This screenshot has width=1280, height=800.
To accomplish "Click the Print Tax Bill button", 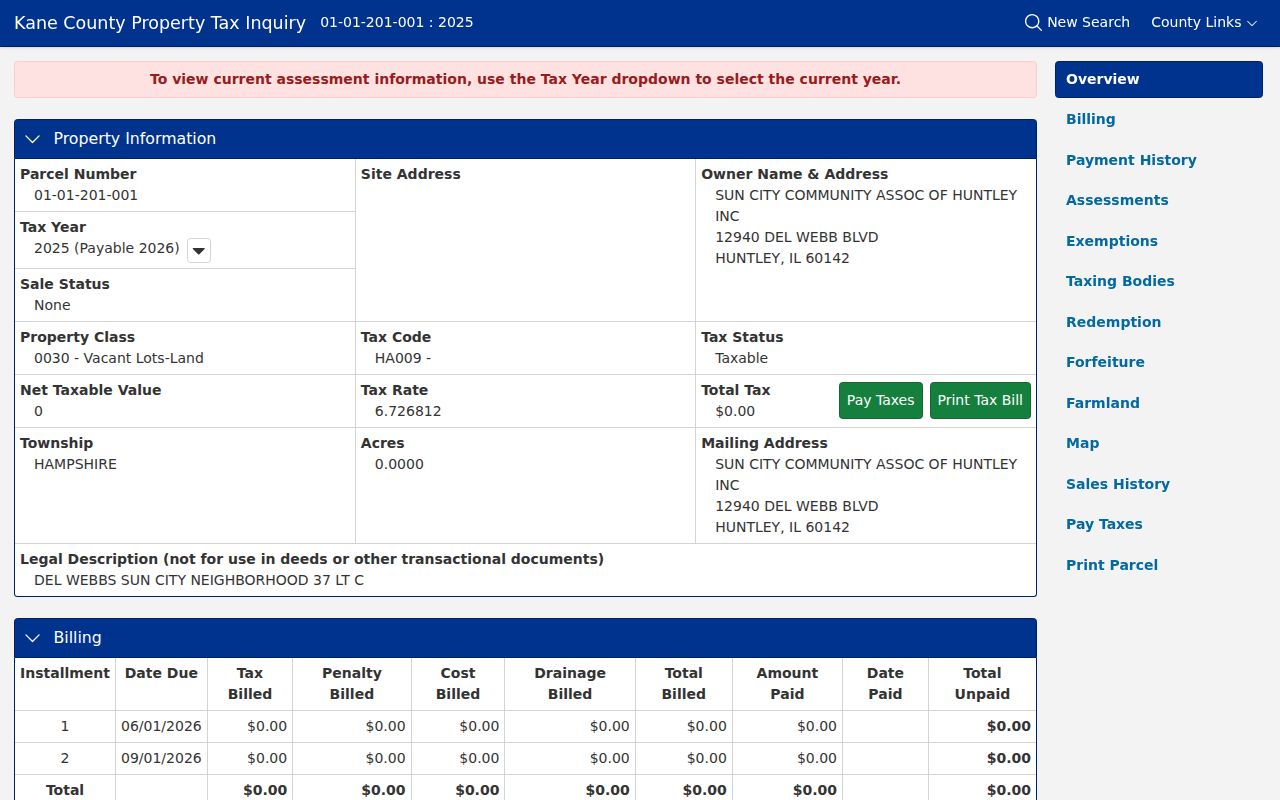I will click(980, 400).
